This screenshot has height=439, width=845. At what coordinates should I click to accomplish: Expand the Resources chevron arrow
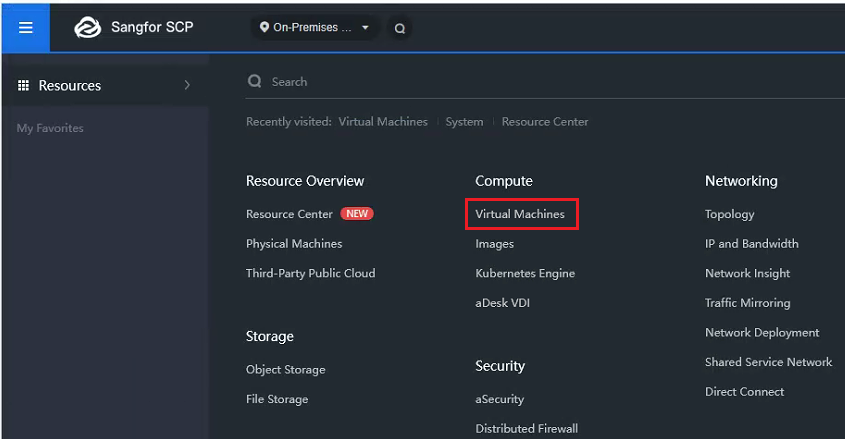(x=187, y=85)
